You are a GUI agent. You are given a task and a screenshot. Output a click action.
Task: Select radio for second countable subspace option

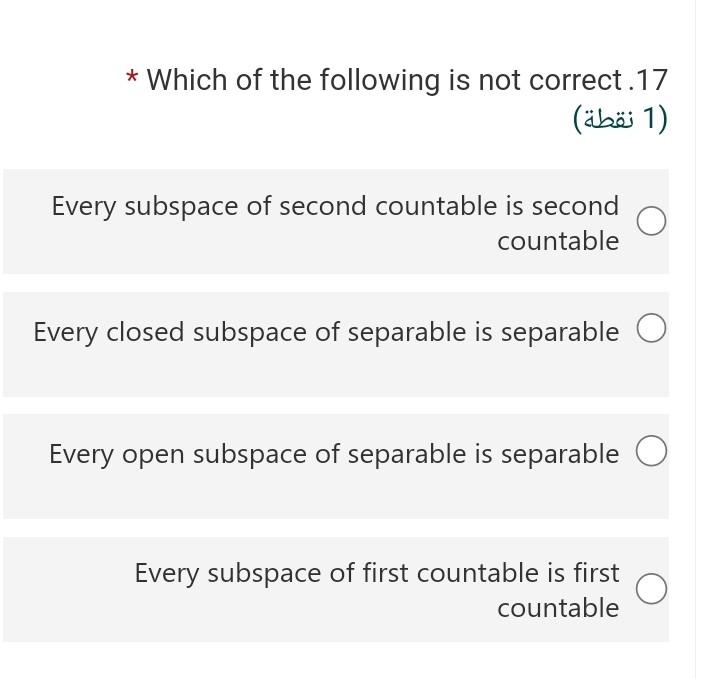click(x=651, y=221)
